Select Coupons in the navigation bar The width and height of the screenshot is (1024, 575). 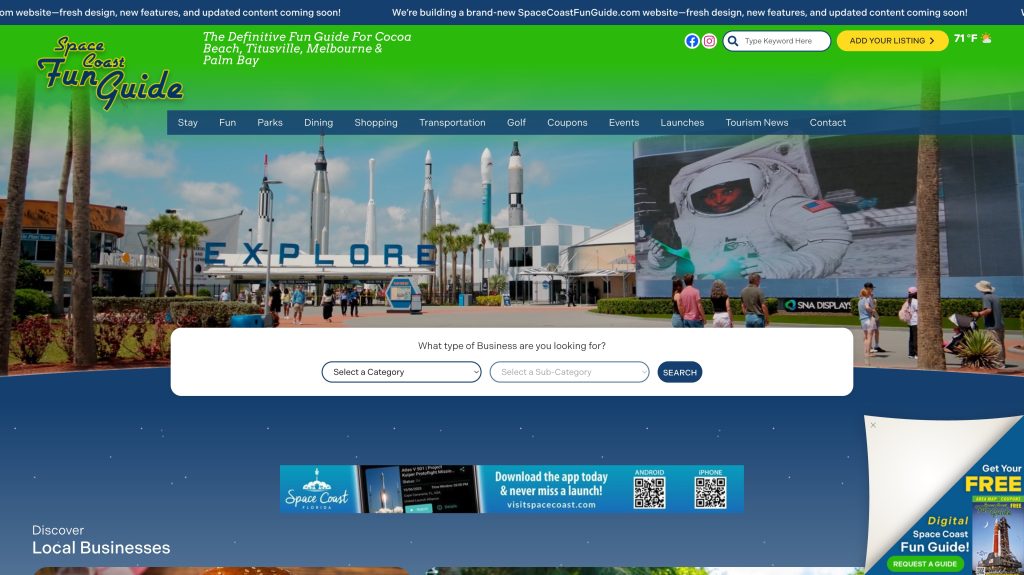(567, 123)
